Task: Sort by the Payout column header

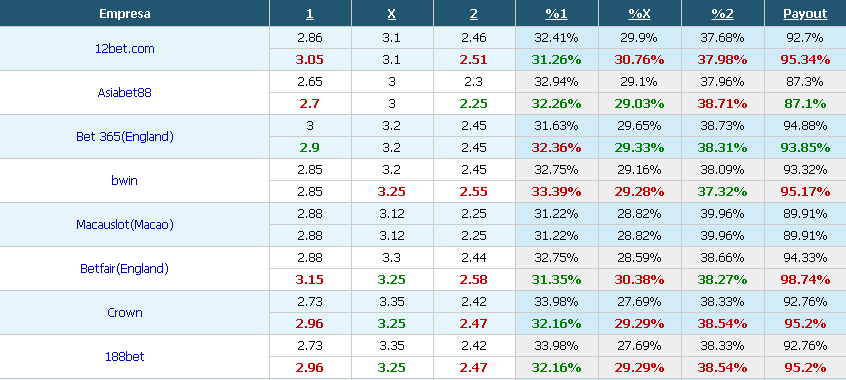Action: (805, 14)
